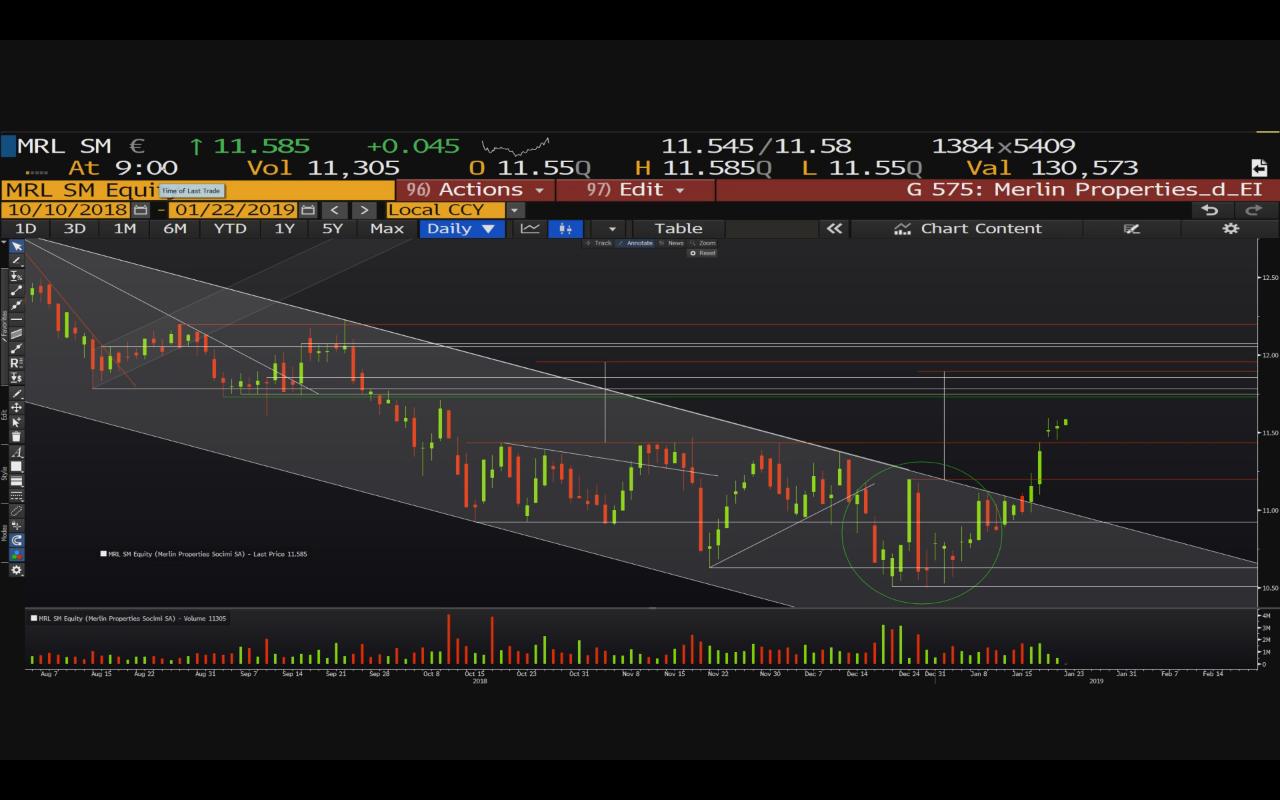The height and width of the screenshot is (800, 1280).
Task: Click the line chart type icon
Action: (530, 229)
